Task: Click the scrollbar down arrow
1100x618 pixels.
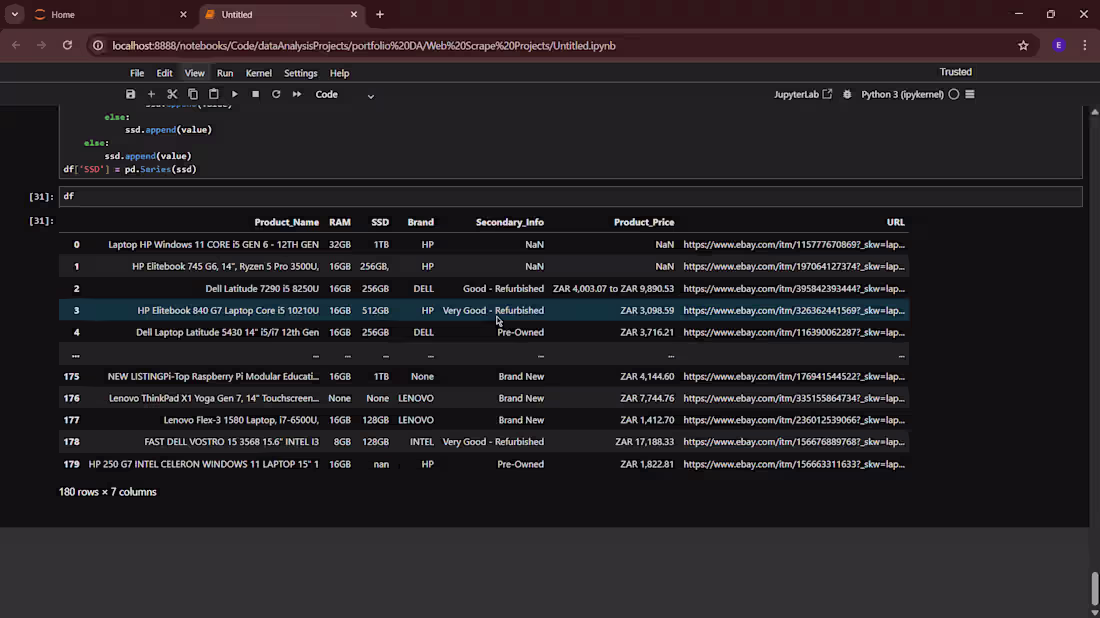Action: (1094, 612)
